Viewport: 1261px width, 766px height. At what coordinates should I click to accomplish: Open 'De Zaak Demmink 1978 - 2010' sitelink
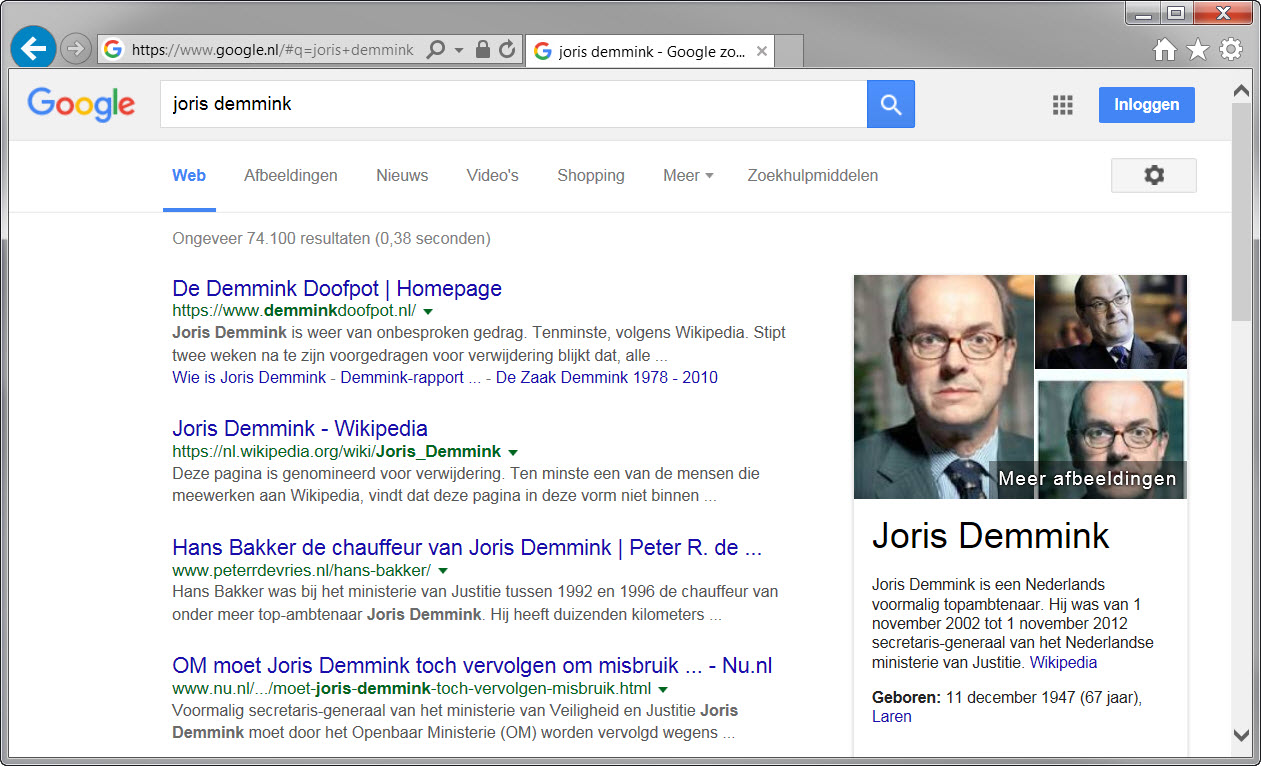click(x=607, y=378)
